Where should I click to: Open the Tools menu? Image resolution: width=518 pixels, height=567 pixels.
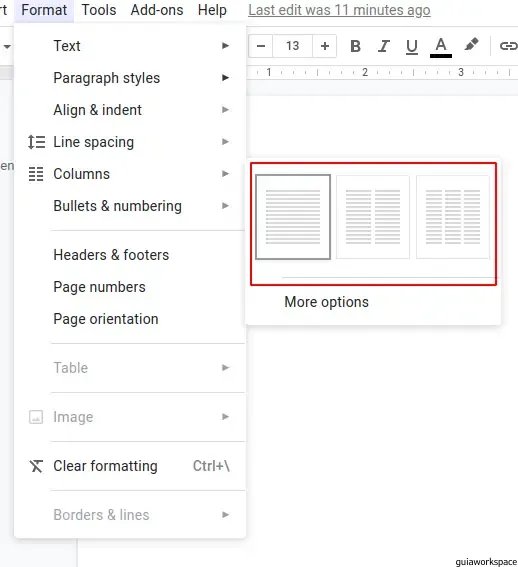(99, 10)
